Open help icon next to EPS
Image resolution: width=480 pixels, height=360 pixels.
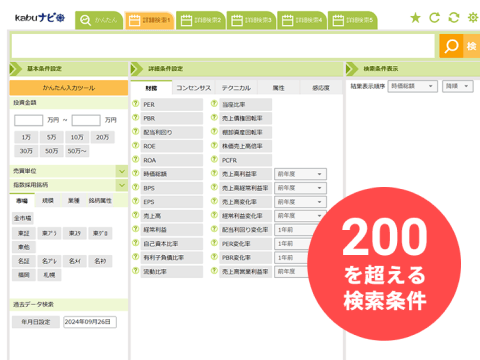pyautogui.click(x=135, y=201)
